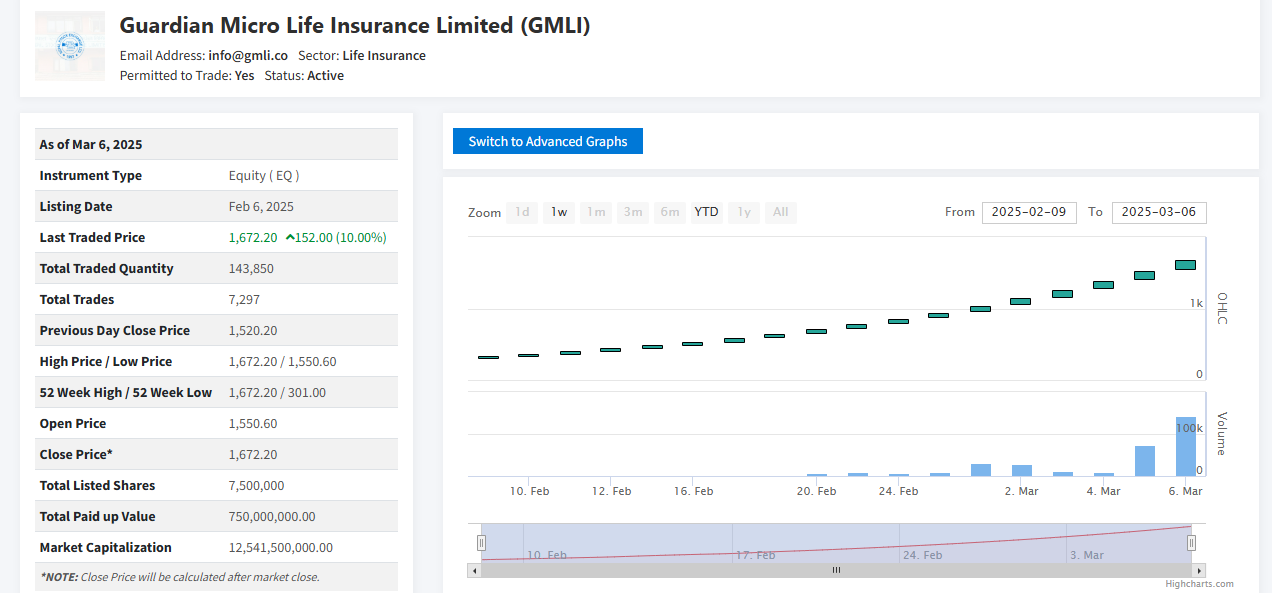Set chart zoom to 3m
1272x593 pixels.
pos(632,212)
